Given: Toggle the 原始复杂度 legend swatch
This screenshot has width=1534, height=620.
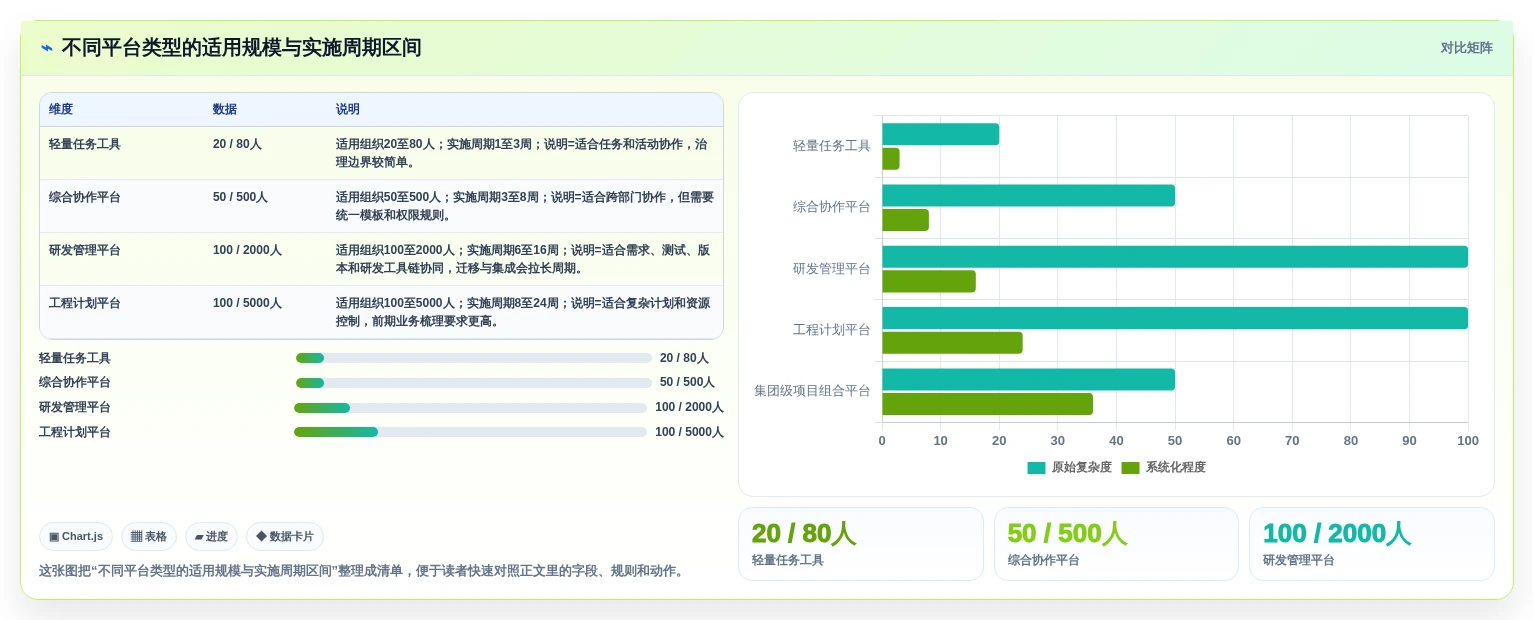Looking at the screenshot, I should (x=1036, y=468).
